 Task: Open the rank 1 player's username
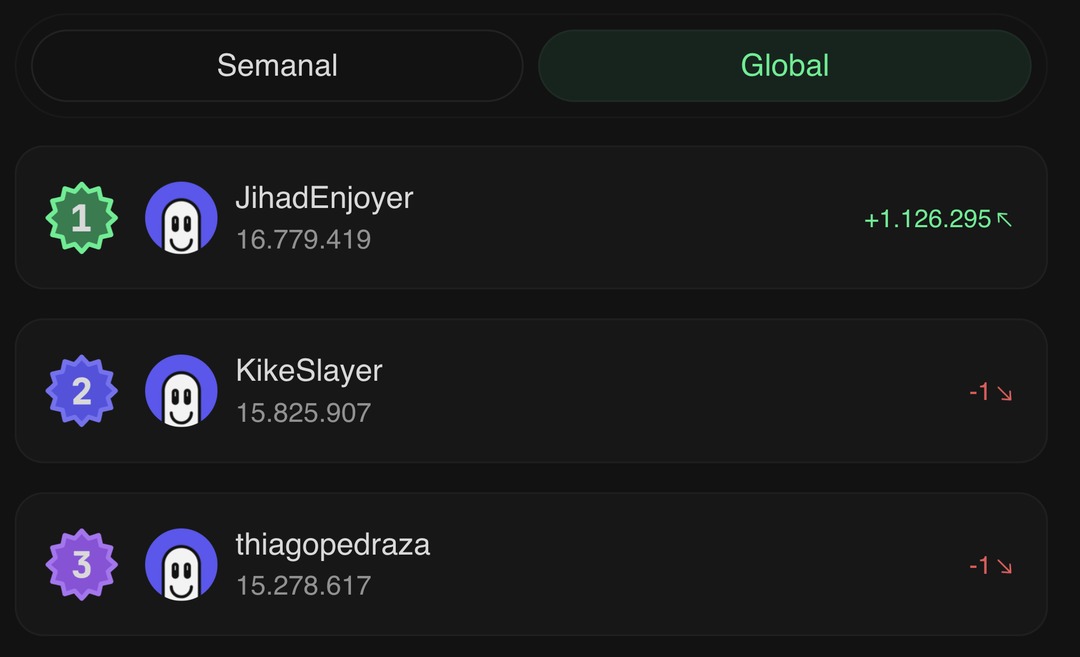tap(324, 198)
